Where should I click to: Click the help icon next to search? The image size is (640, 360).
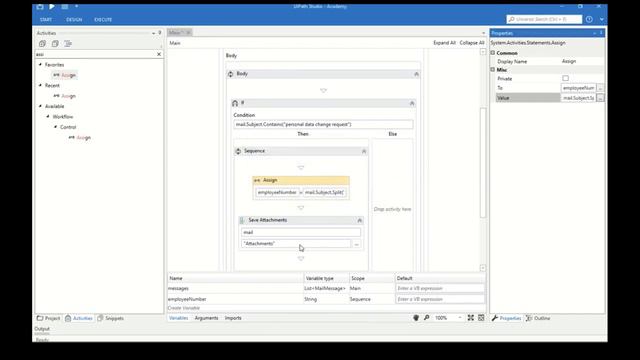coord(589,19)
